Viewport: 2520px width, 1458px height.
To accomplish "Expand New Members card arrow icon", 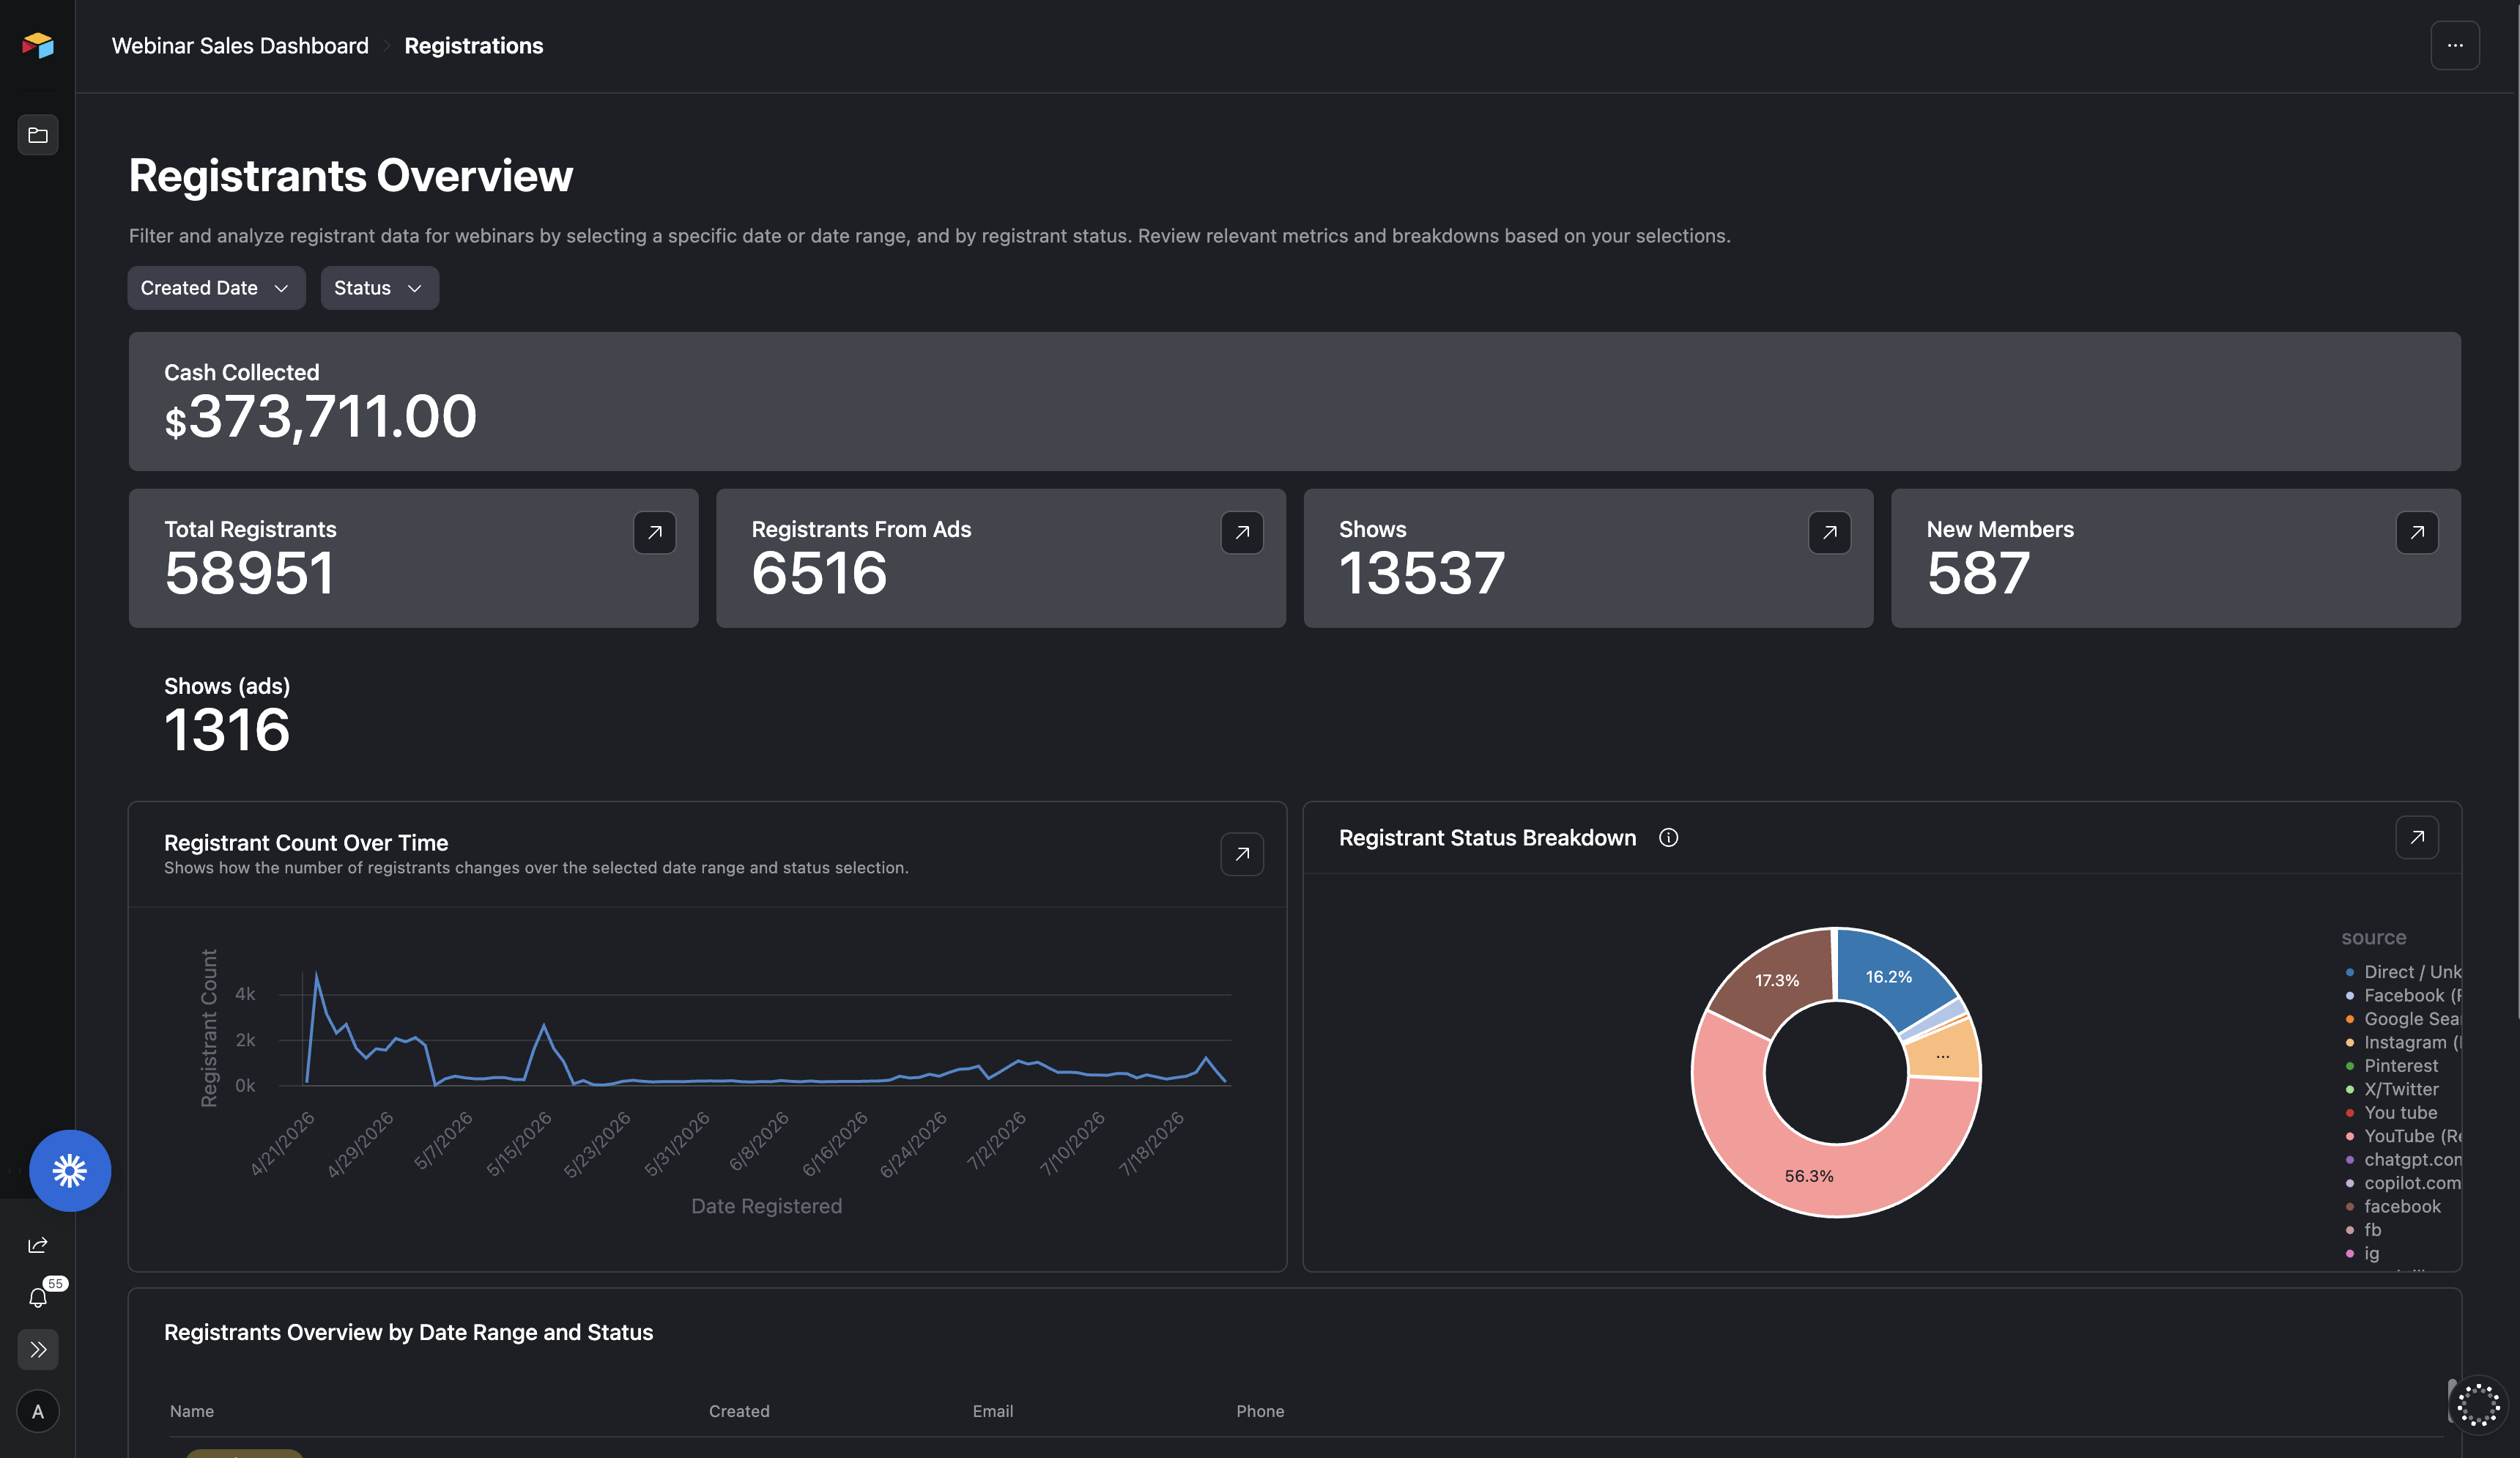I will (x=2417, y=532).
